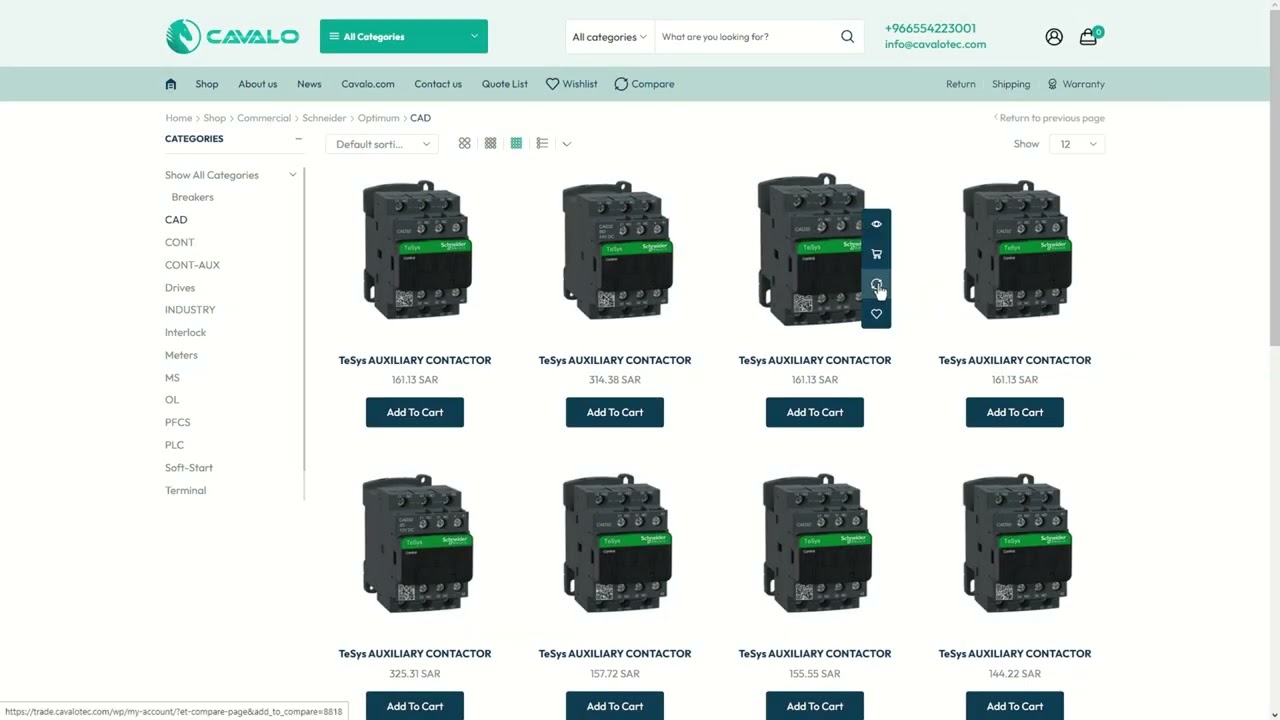Open the shopping cart icon in header
Image resolution: width=1280 pixels, height=720 pixels.
(1088, 37)
